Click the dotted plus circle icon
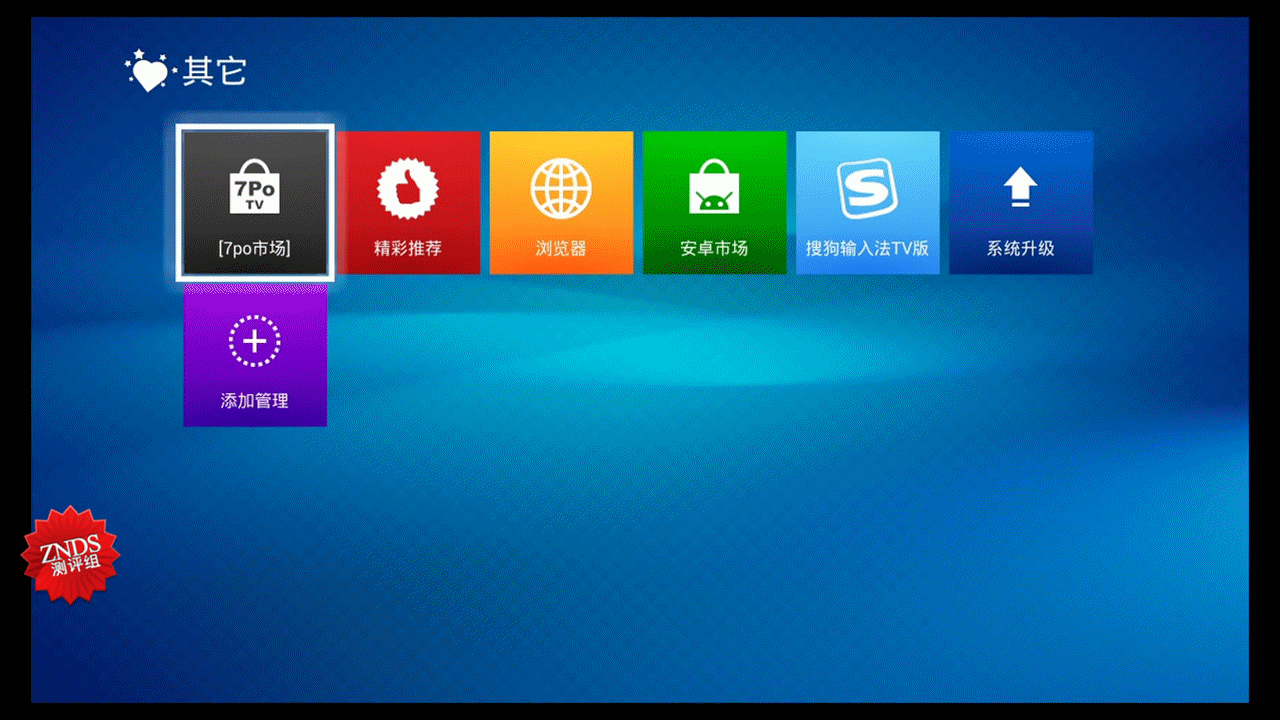 [x=255, y=341]
